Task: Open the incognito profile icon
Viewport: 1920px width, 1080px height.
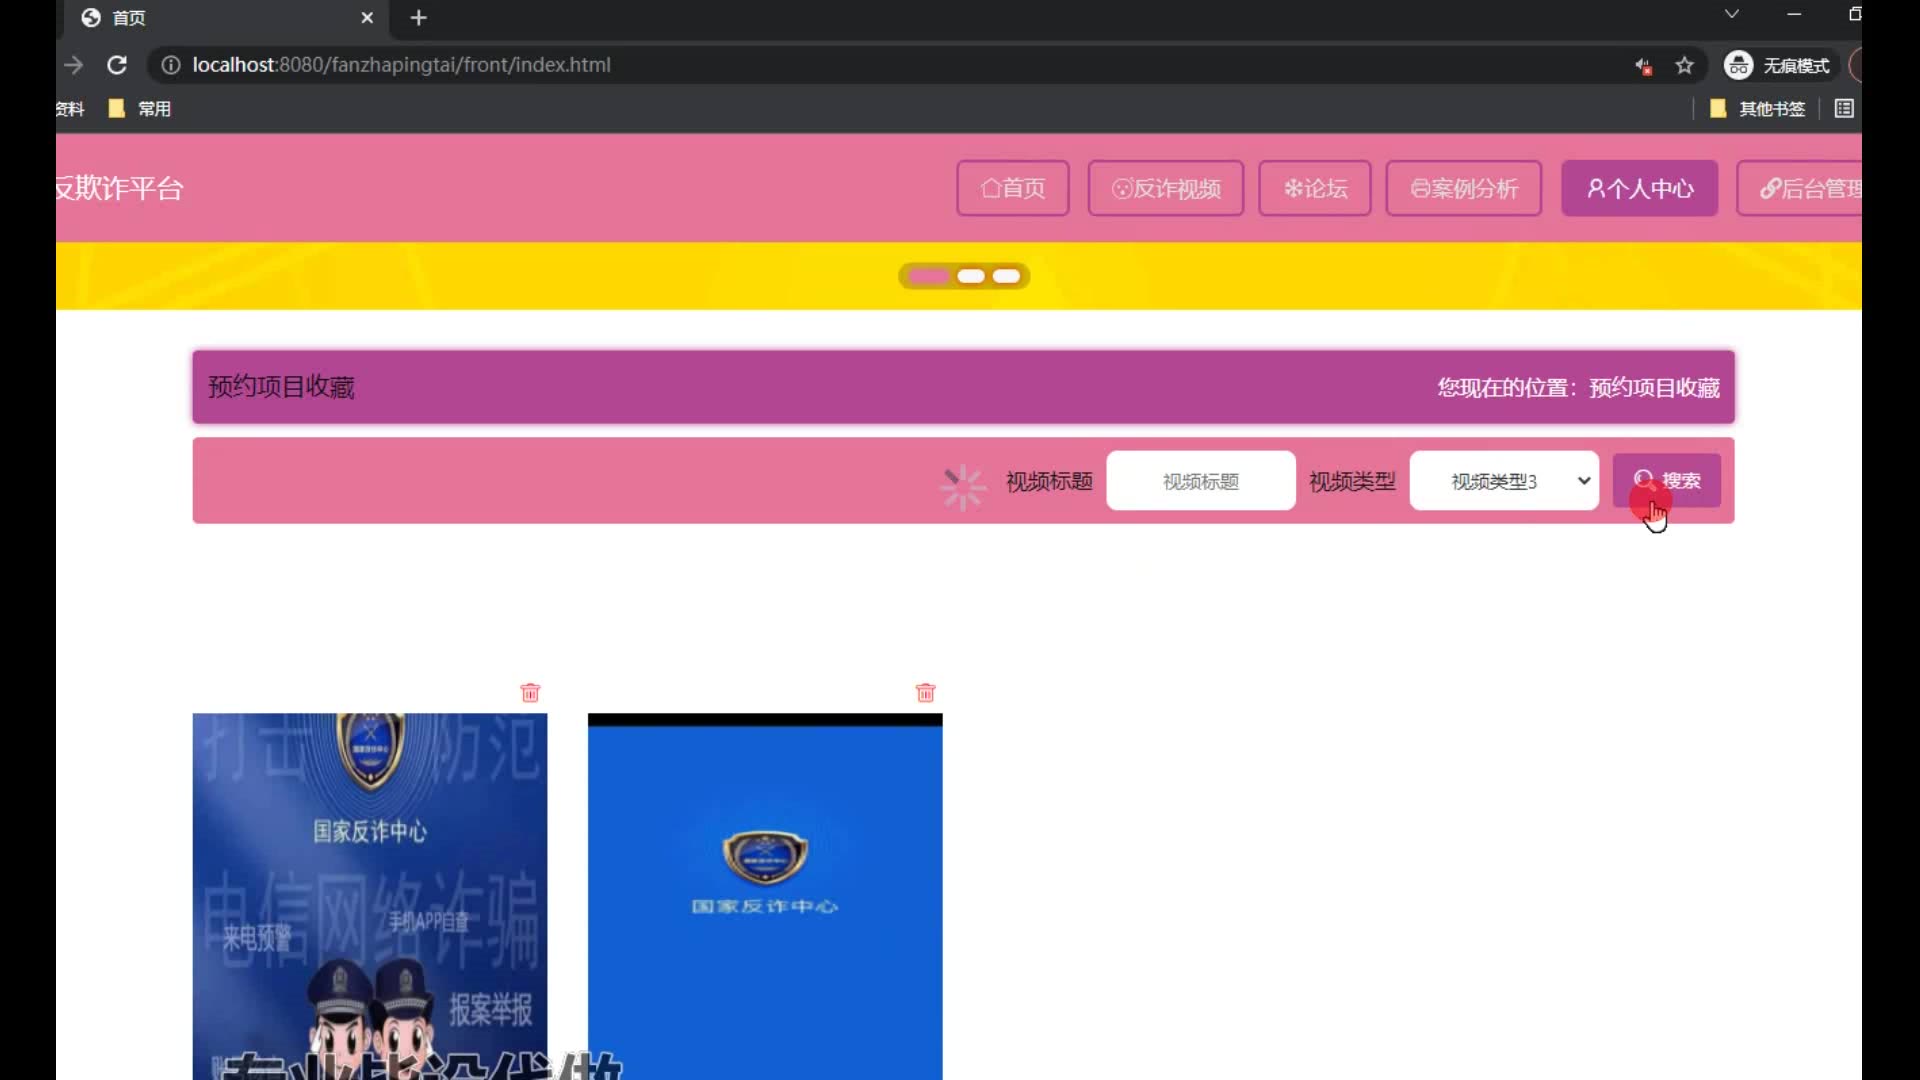Action: [x=1738, y=65]
